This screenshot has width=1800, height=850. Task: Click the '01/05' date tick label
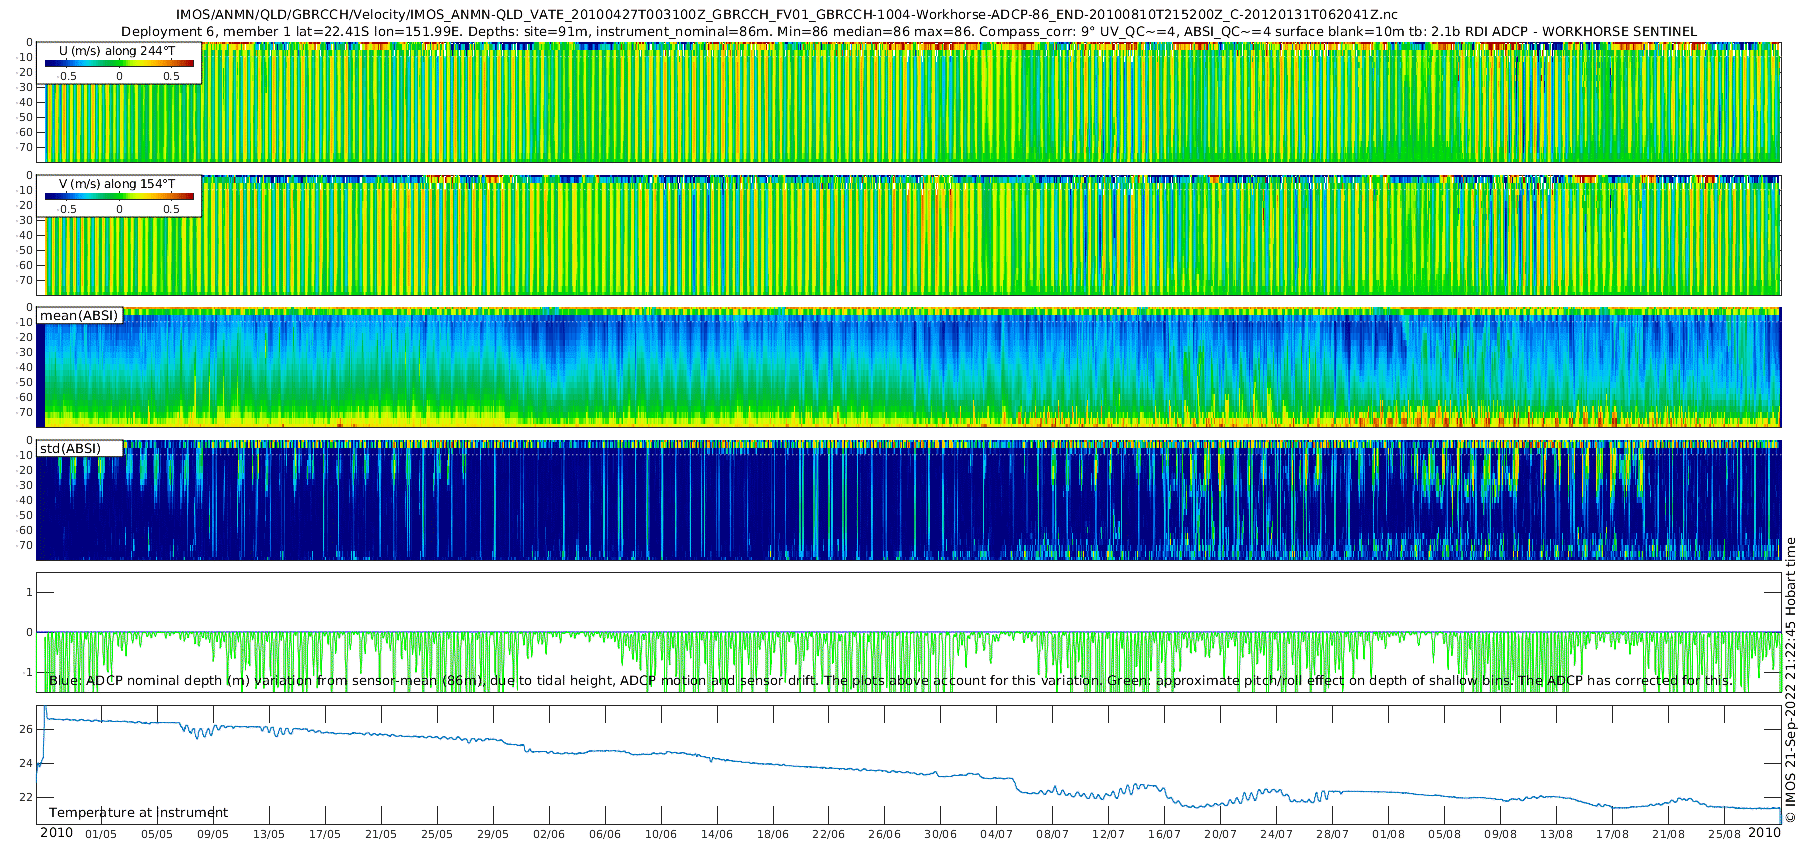[101, 834]
